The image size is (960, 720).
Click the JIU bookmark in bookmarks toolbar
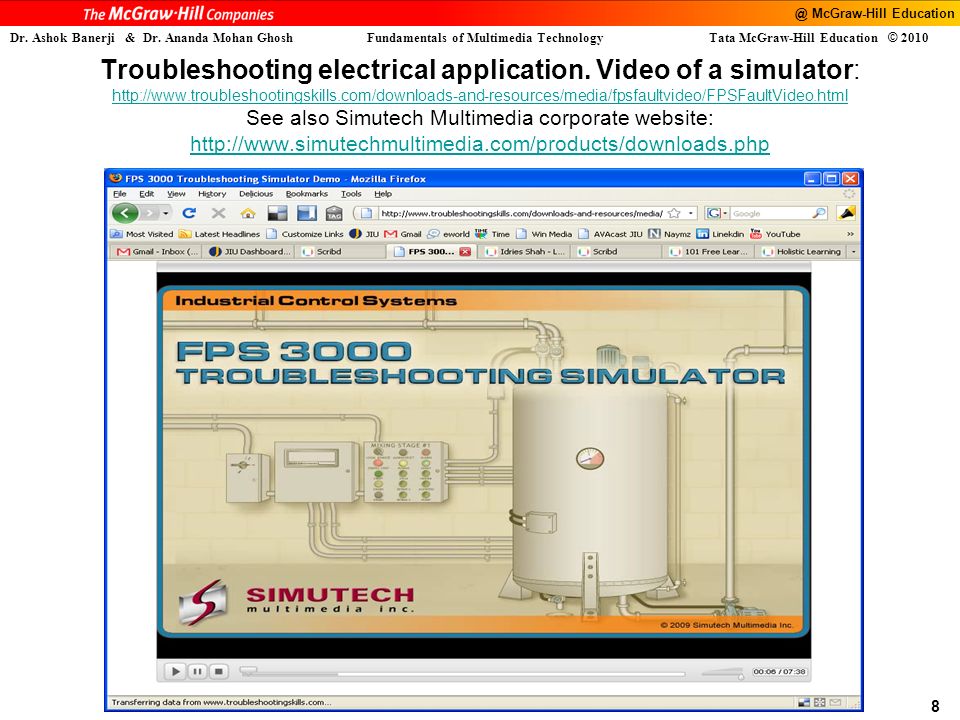[364, 234]
